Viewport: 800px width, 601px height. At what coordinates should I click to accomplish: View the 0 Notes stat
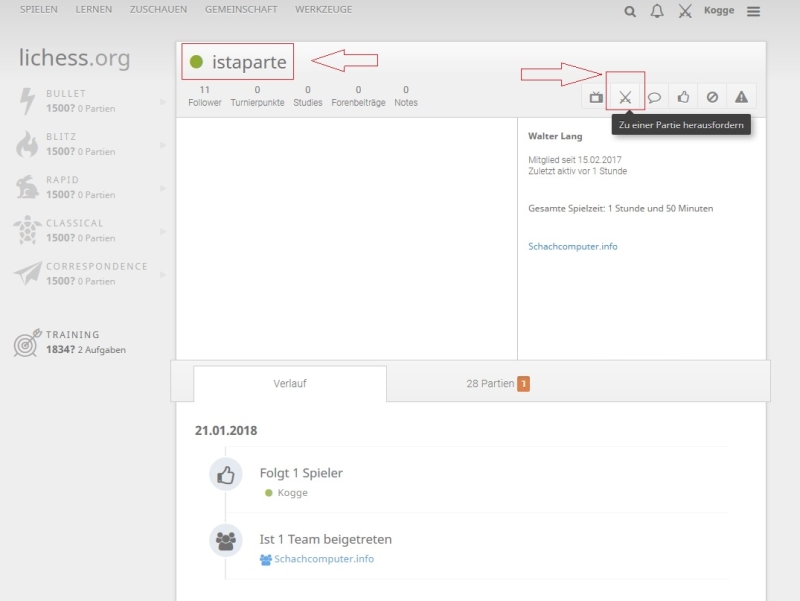tap(406, 96)
